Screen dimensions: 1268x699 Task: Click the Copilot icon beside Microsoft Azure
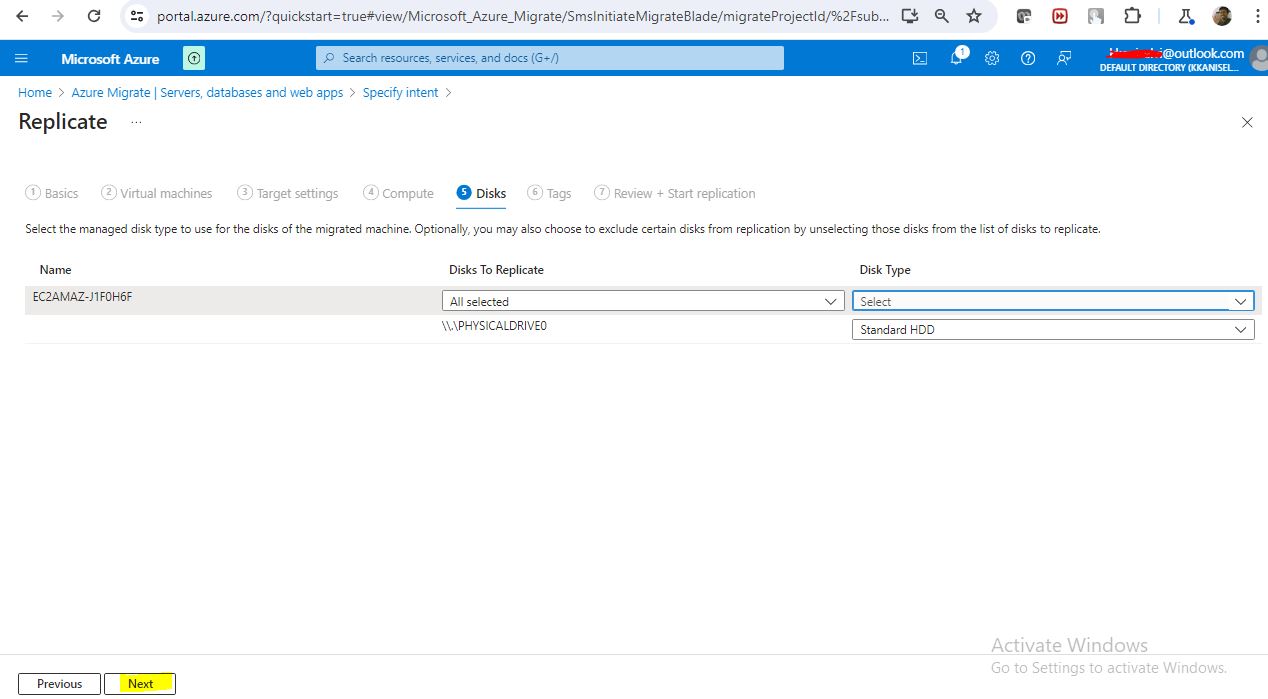pyautogui.click(x=194, y=59)
